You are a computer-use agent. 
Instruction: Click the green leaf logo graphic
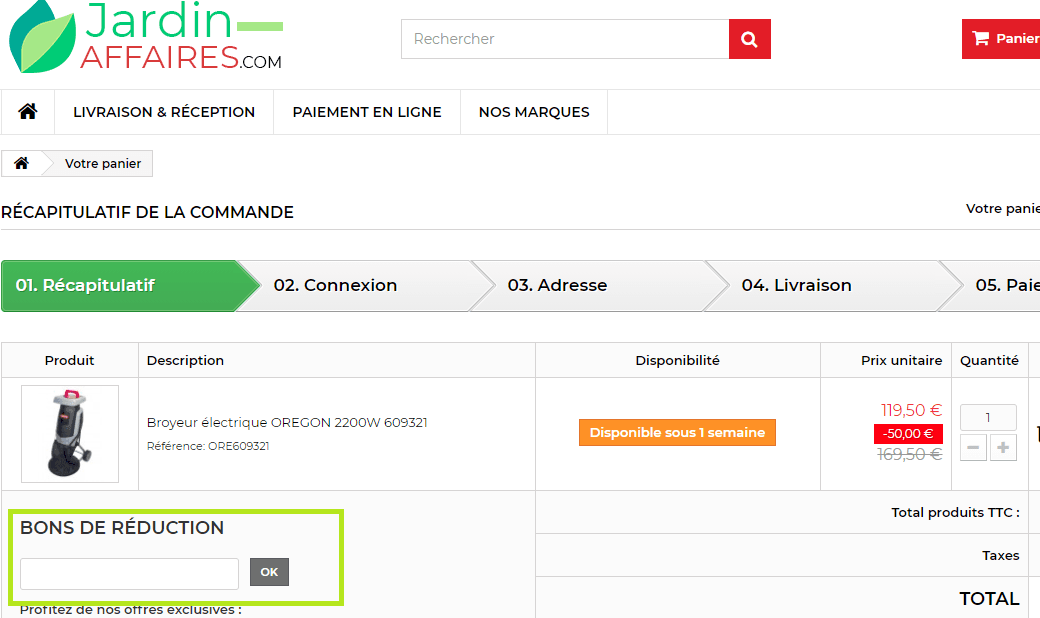(x=40, y=38)
